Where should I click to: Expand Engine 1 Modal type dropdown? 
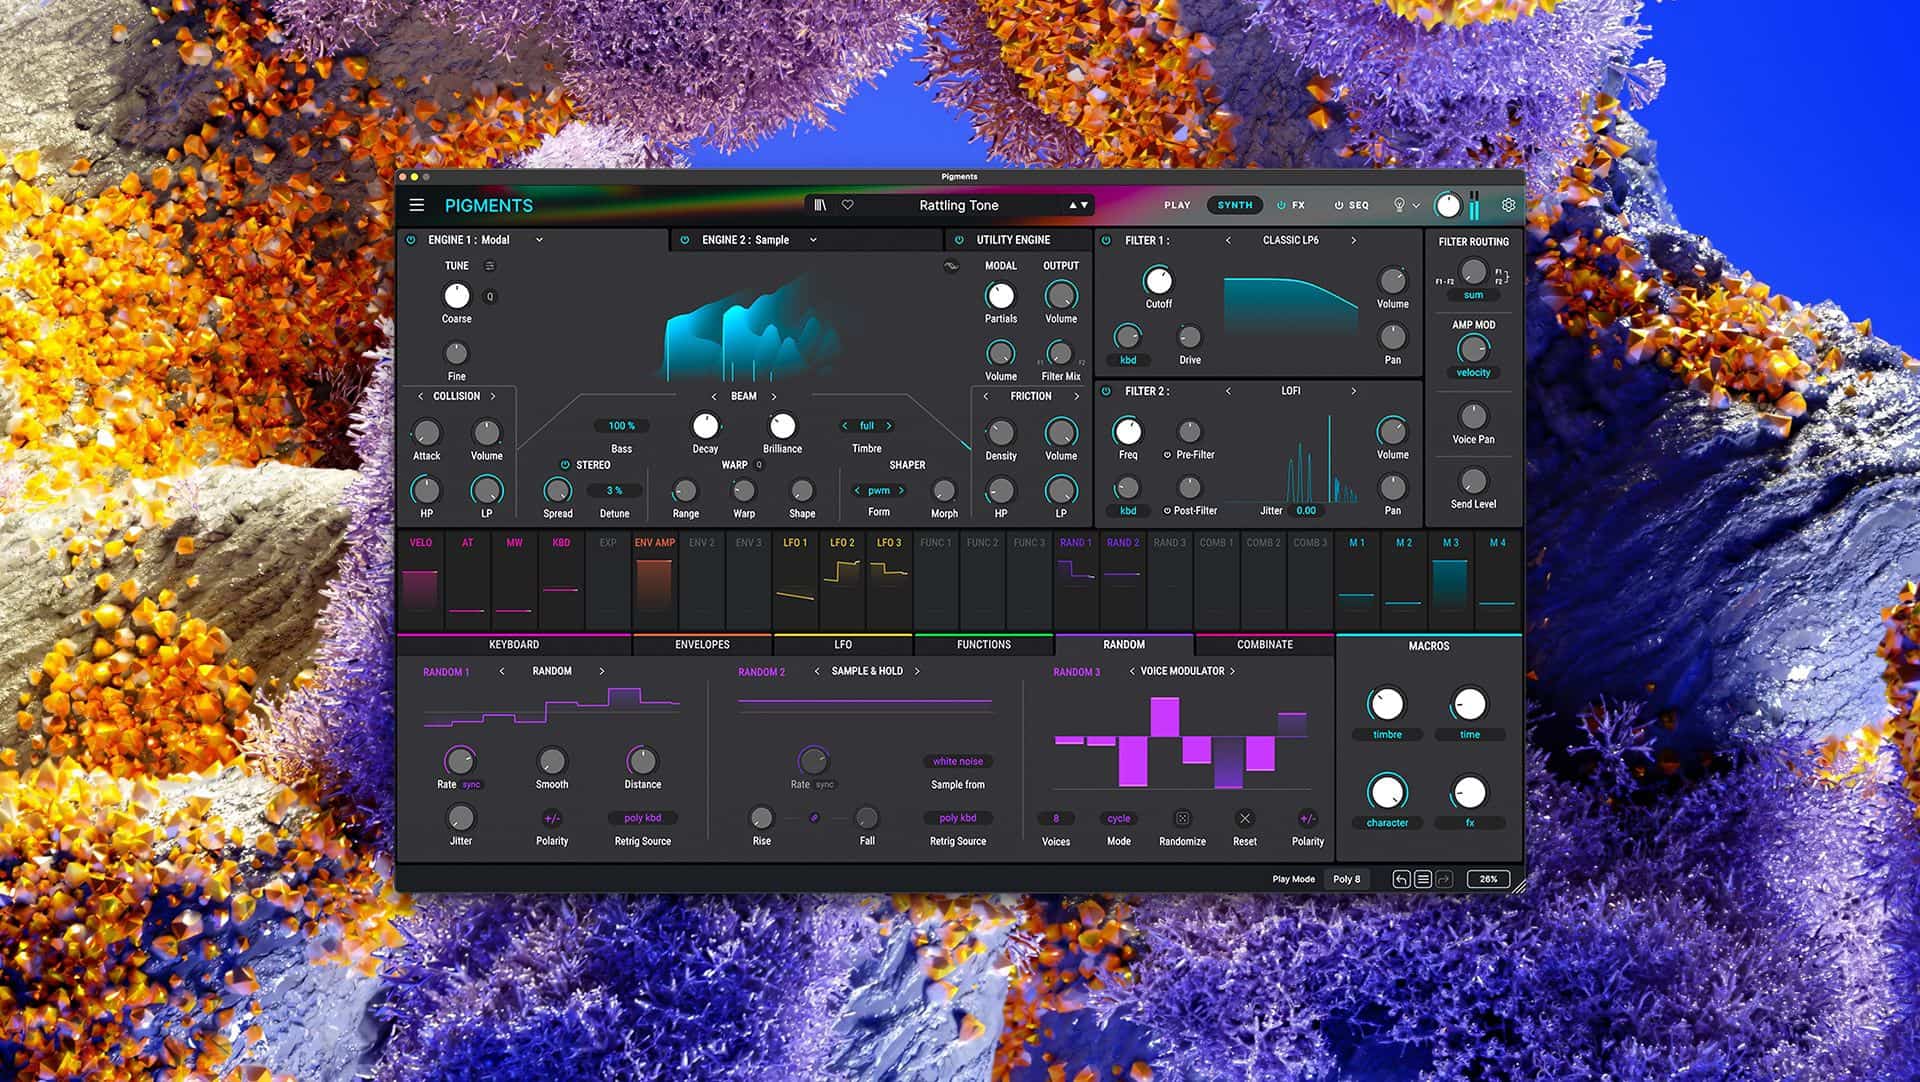[539, 240]
